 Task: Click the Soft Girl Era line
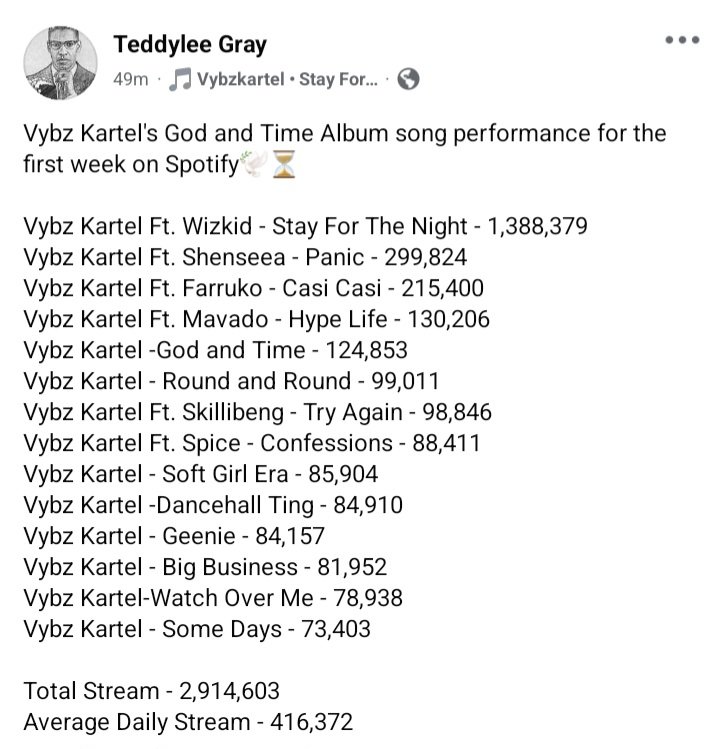201,474
